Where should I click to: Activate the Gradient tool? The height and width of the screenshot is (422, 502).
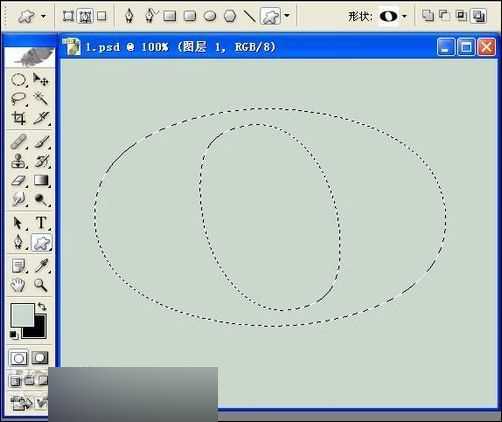41,181
